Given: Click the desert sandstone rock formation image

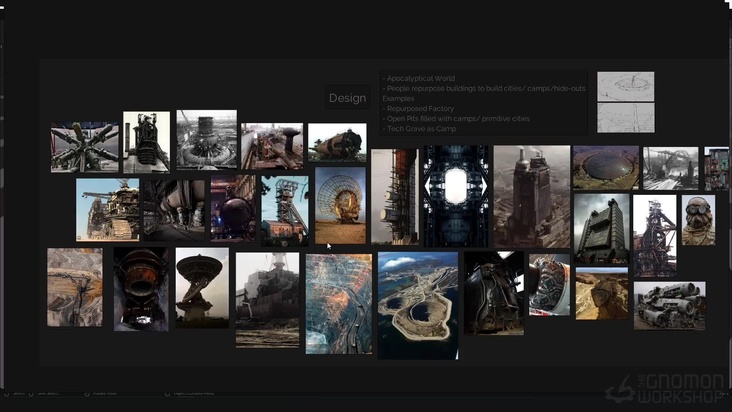Looking at the screenshot, I should tap(601, 293).
